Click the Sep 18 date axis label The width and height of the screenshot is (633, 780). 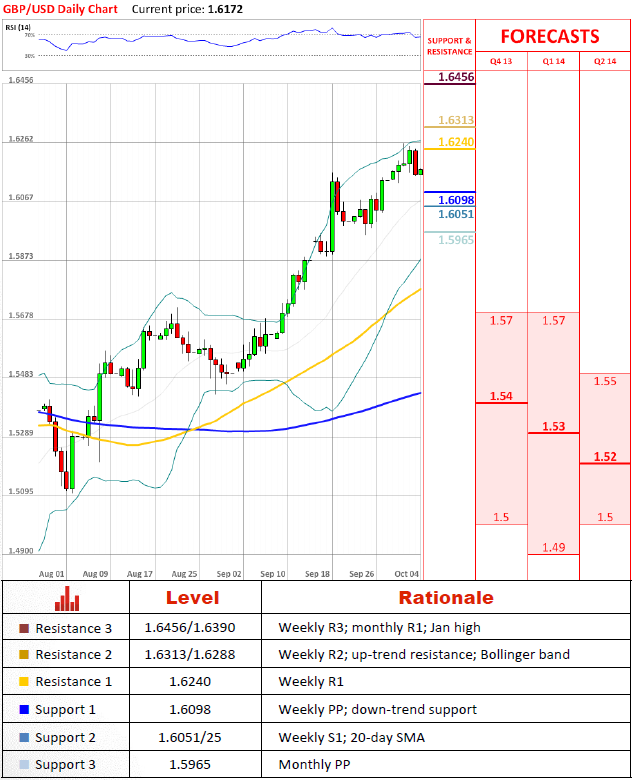[x=317, y=574]
